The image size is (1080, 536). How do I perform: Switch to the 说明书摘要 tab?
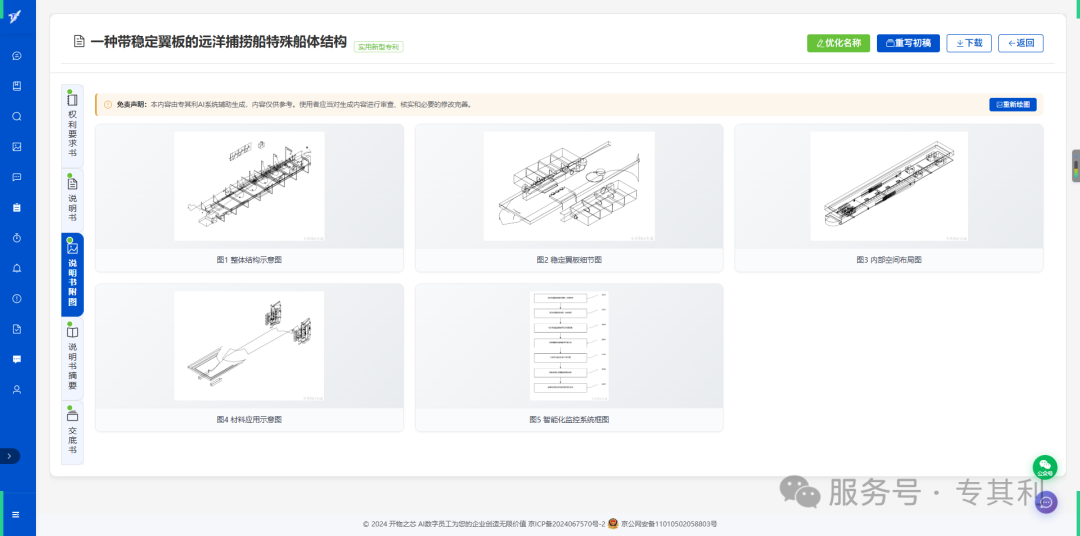(72, 358)
